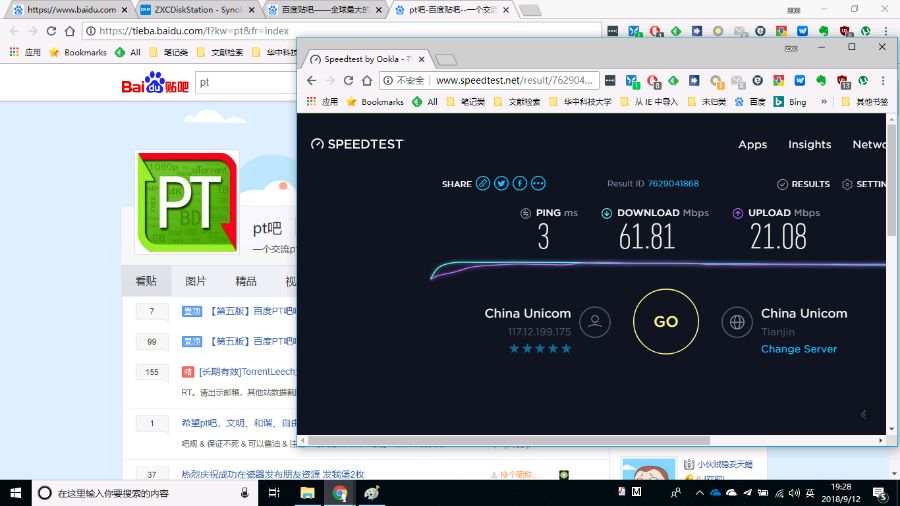Share the Speedtest result on Facebook
The height and width of the screenshot is (506, 900).
pos(519,184)
